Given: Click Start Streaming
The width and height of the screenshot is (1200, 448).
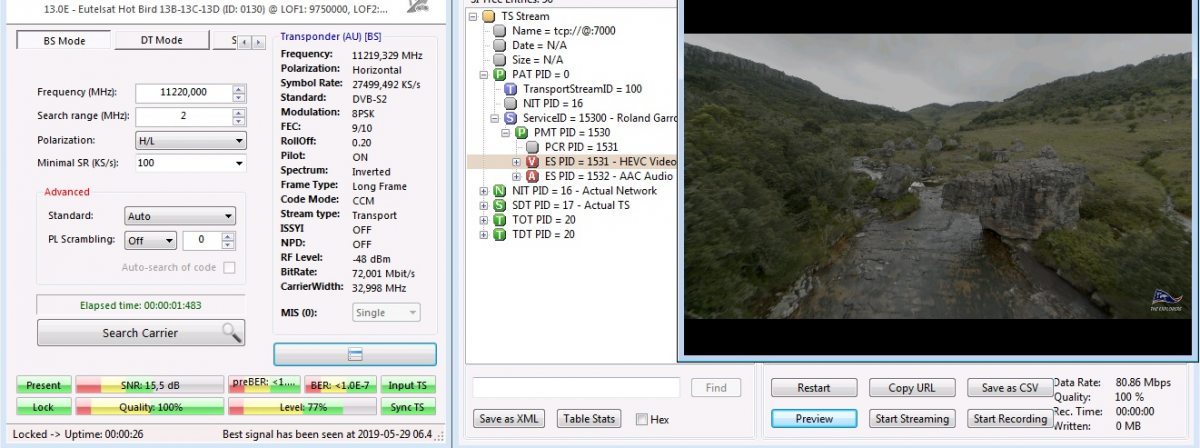Looking at the screenshot, I should 912,419.
